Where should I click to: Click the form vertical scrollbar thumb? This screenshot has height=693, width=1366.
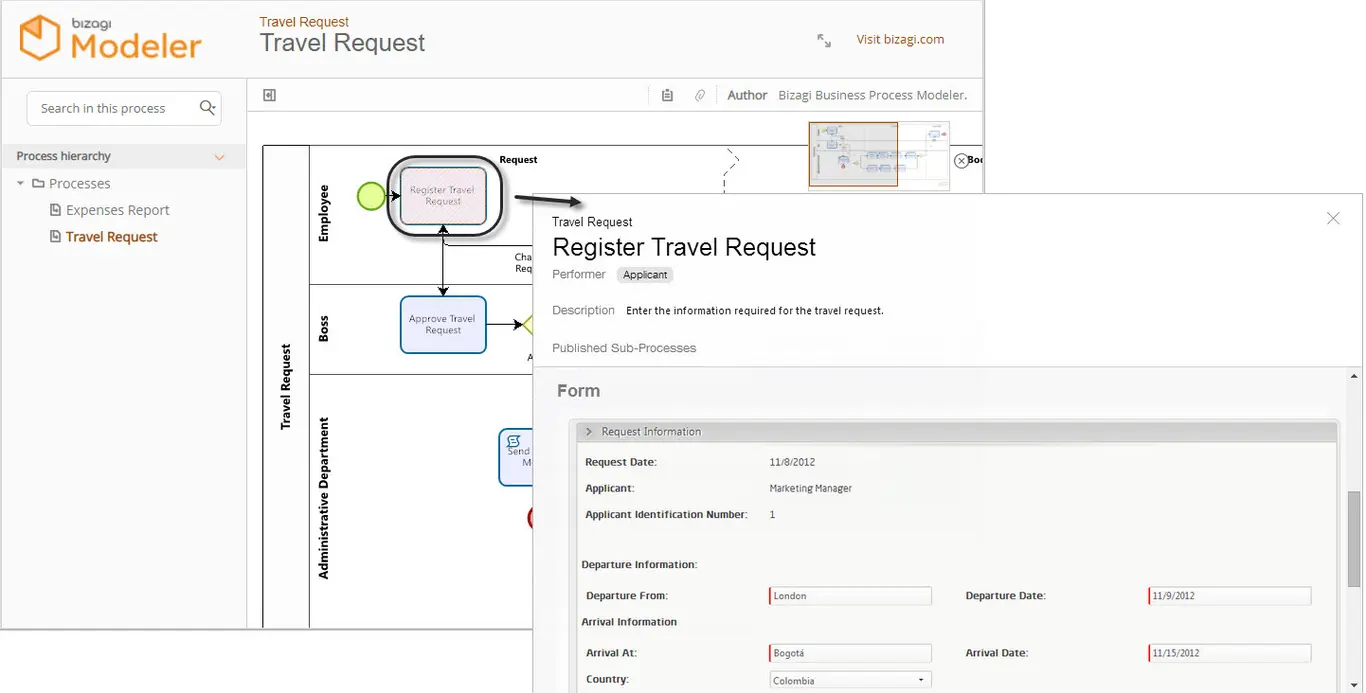tap(1354, 538)
